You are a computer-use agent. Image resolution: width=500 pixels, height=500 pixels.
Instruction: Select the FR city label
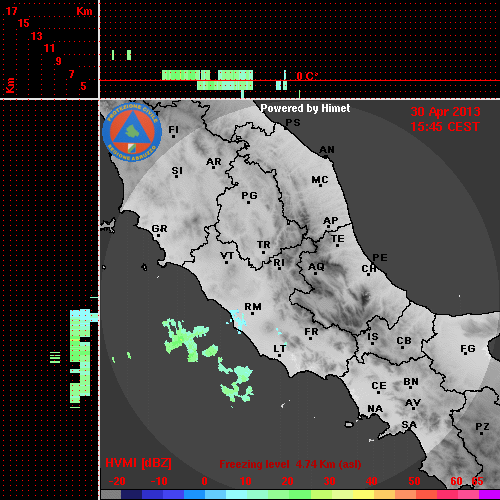coord(311,332)
